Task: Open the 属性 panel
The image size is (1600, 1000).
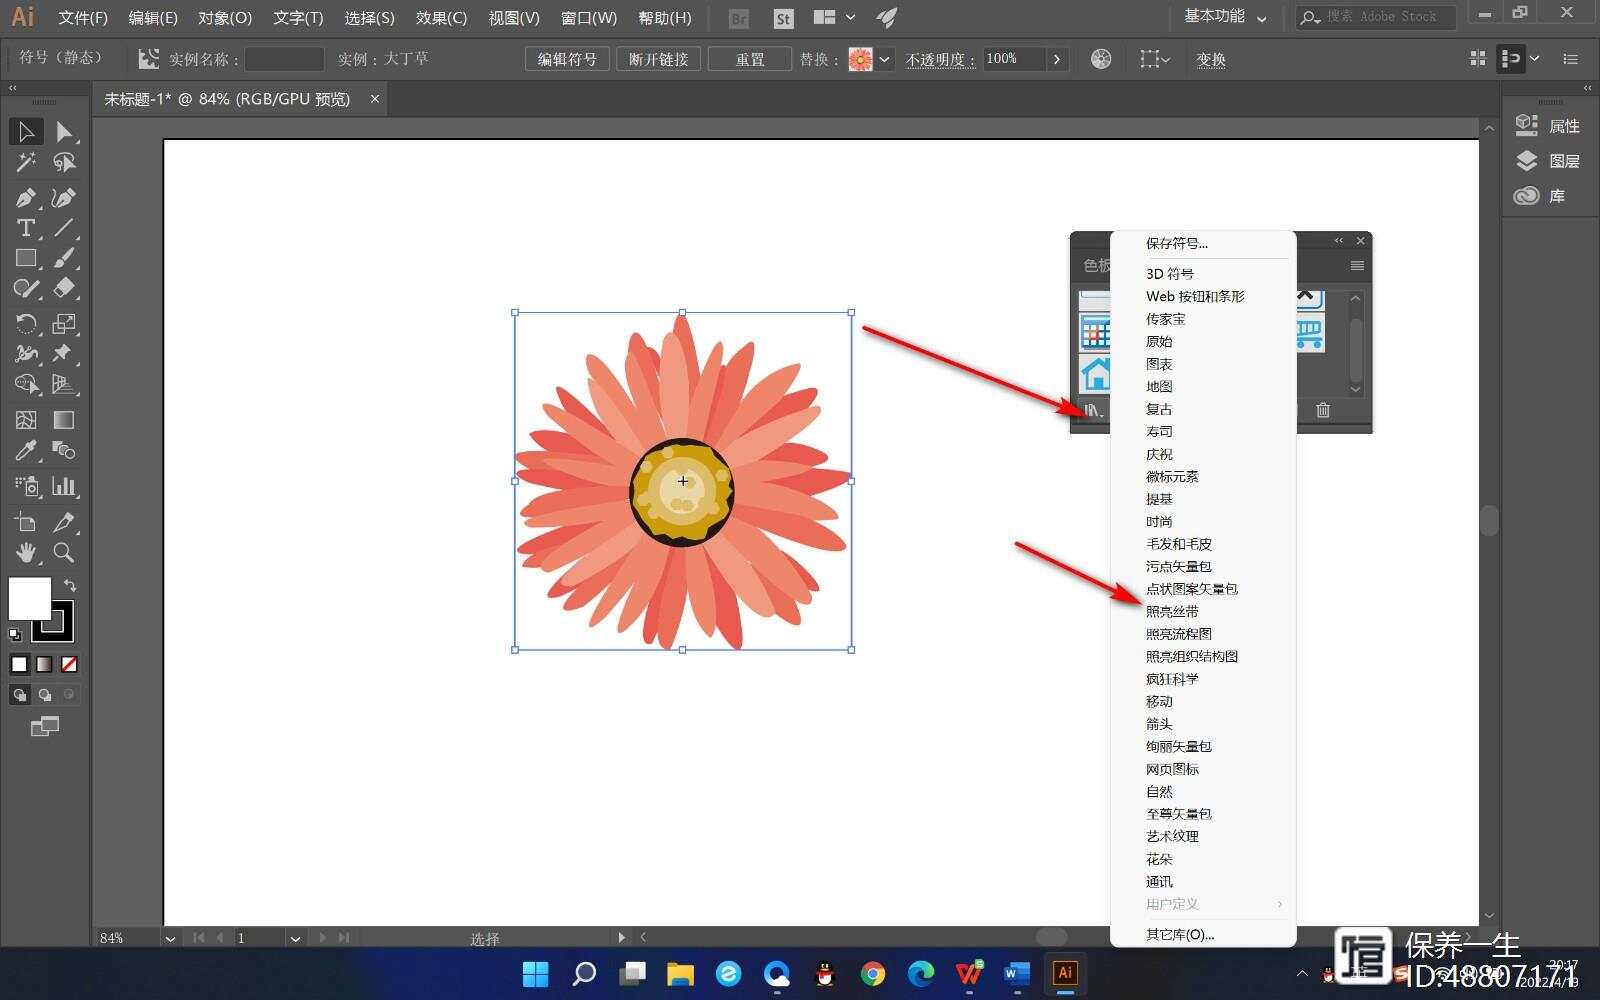Action: click(x=1547, y=126)
